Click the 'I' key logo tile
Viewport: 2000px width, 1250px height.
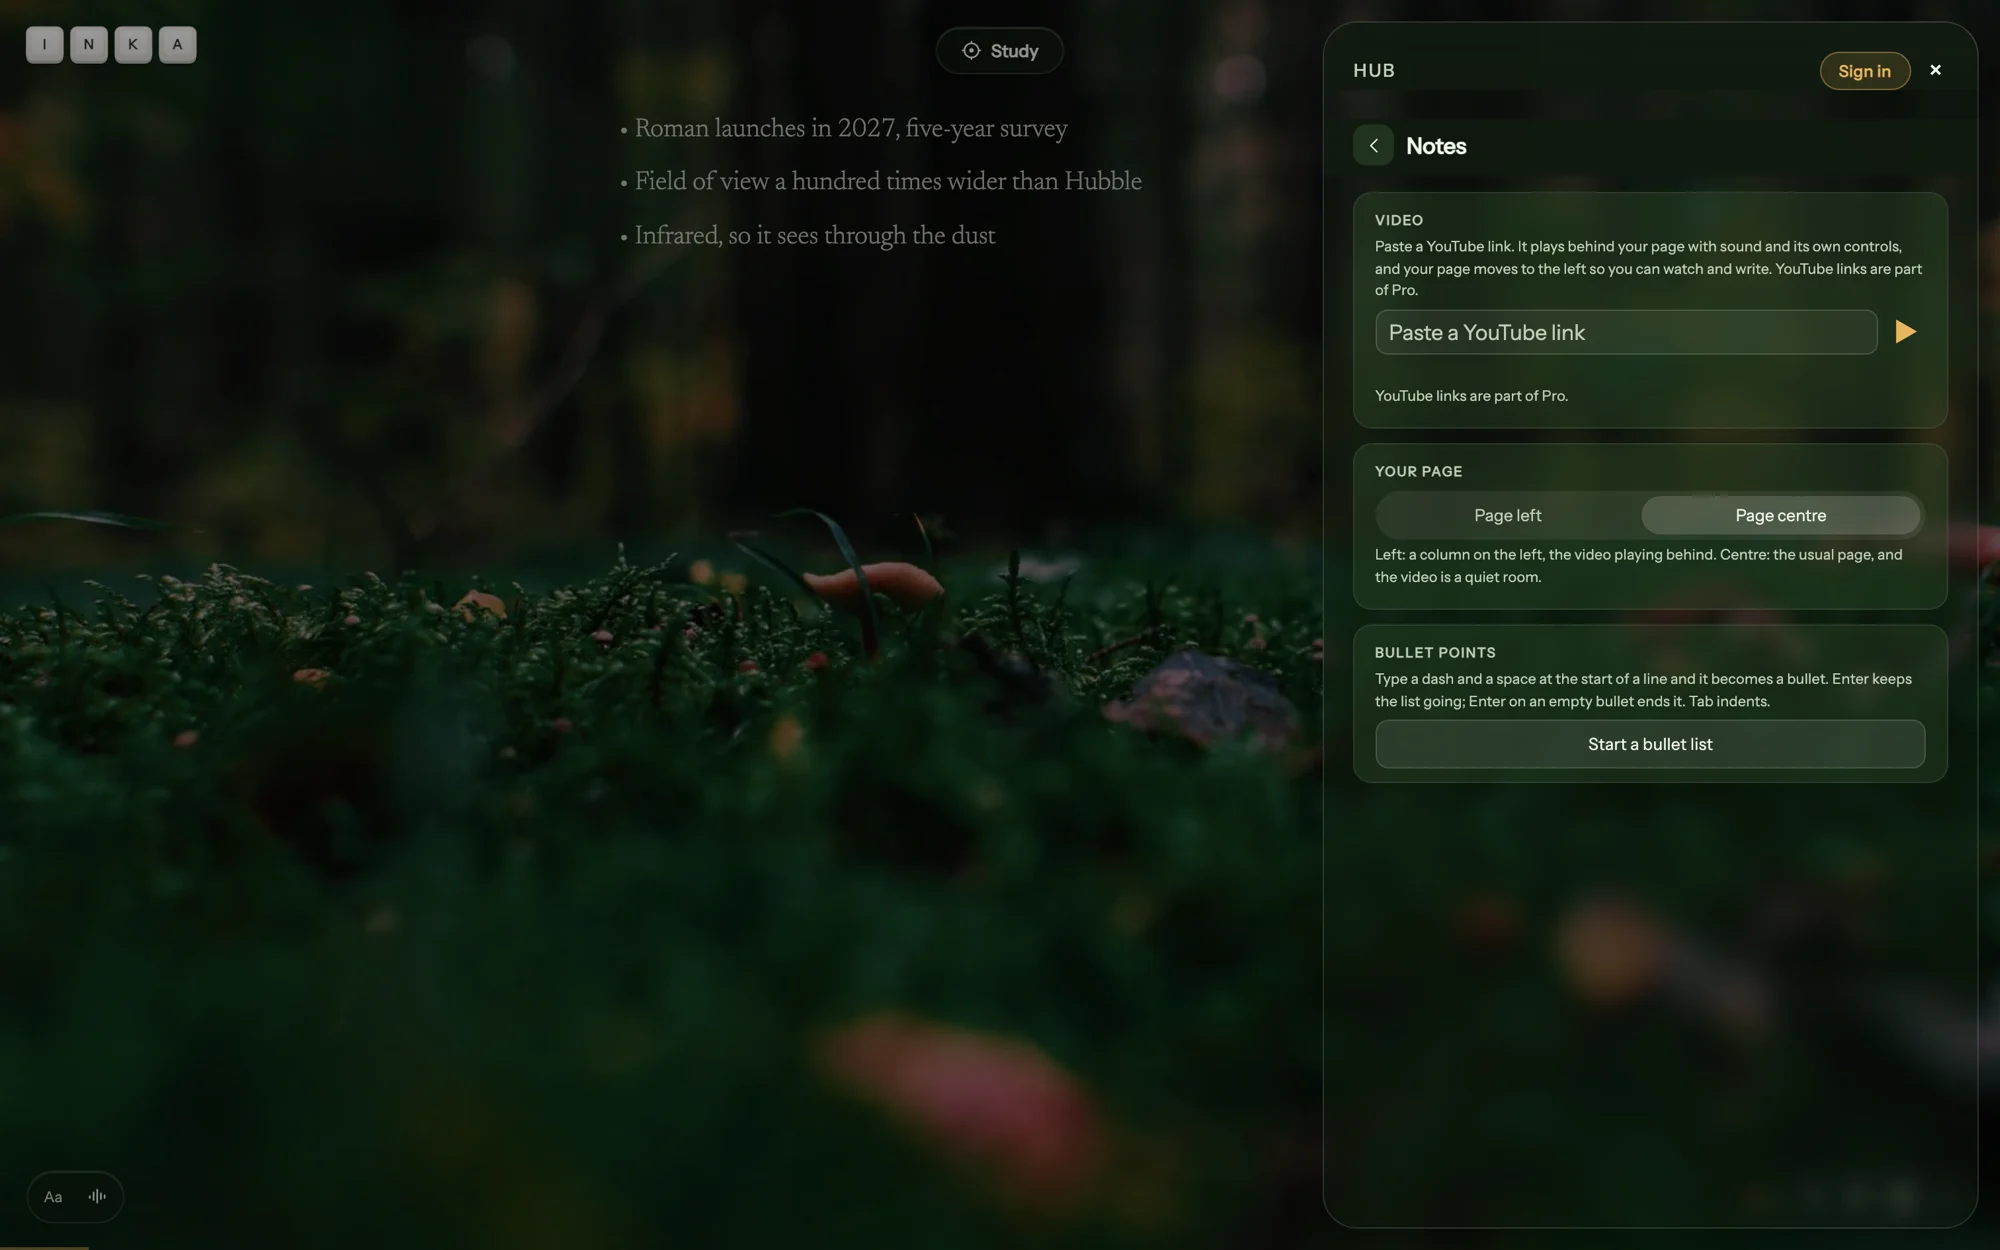click(x=45, y=44)
